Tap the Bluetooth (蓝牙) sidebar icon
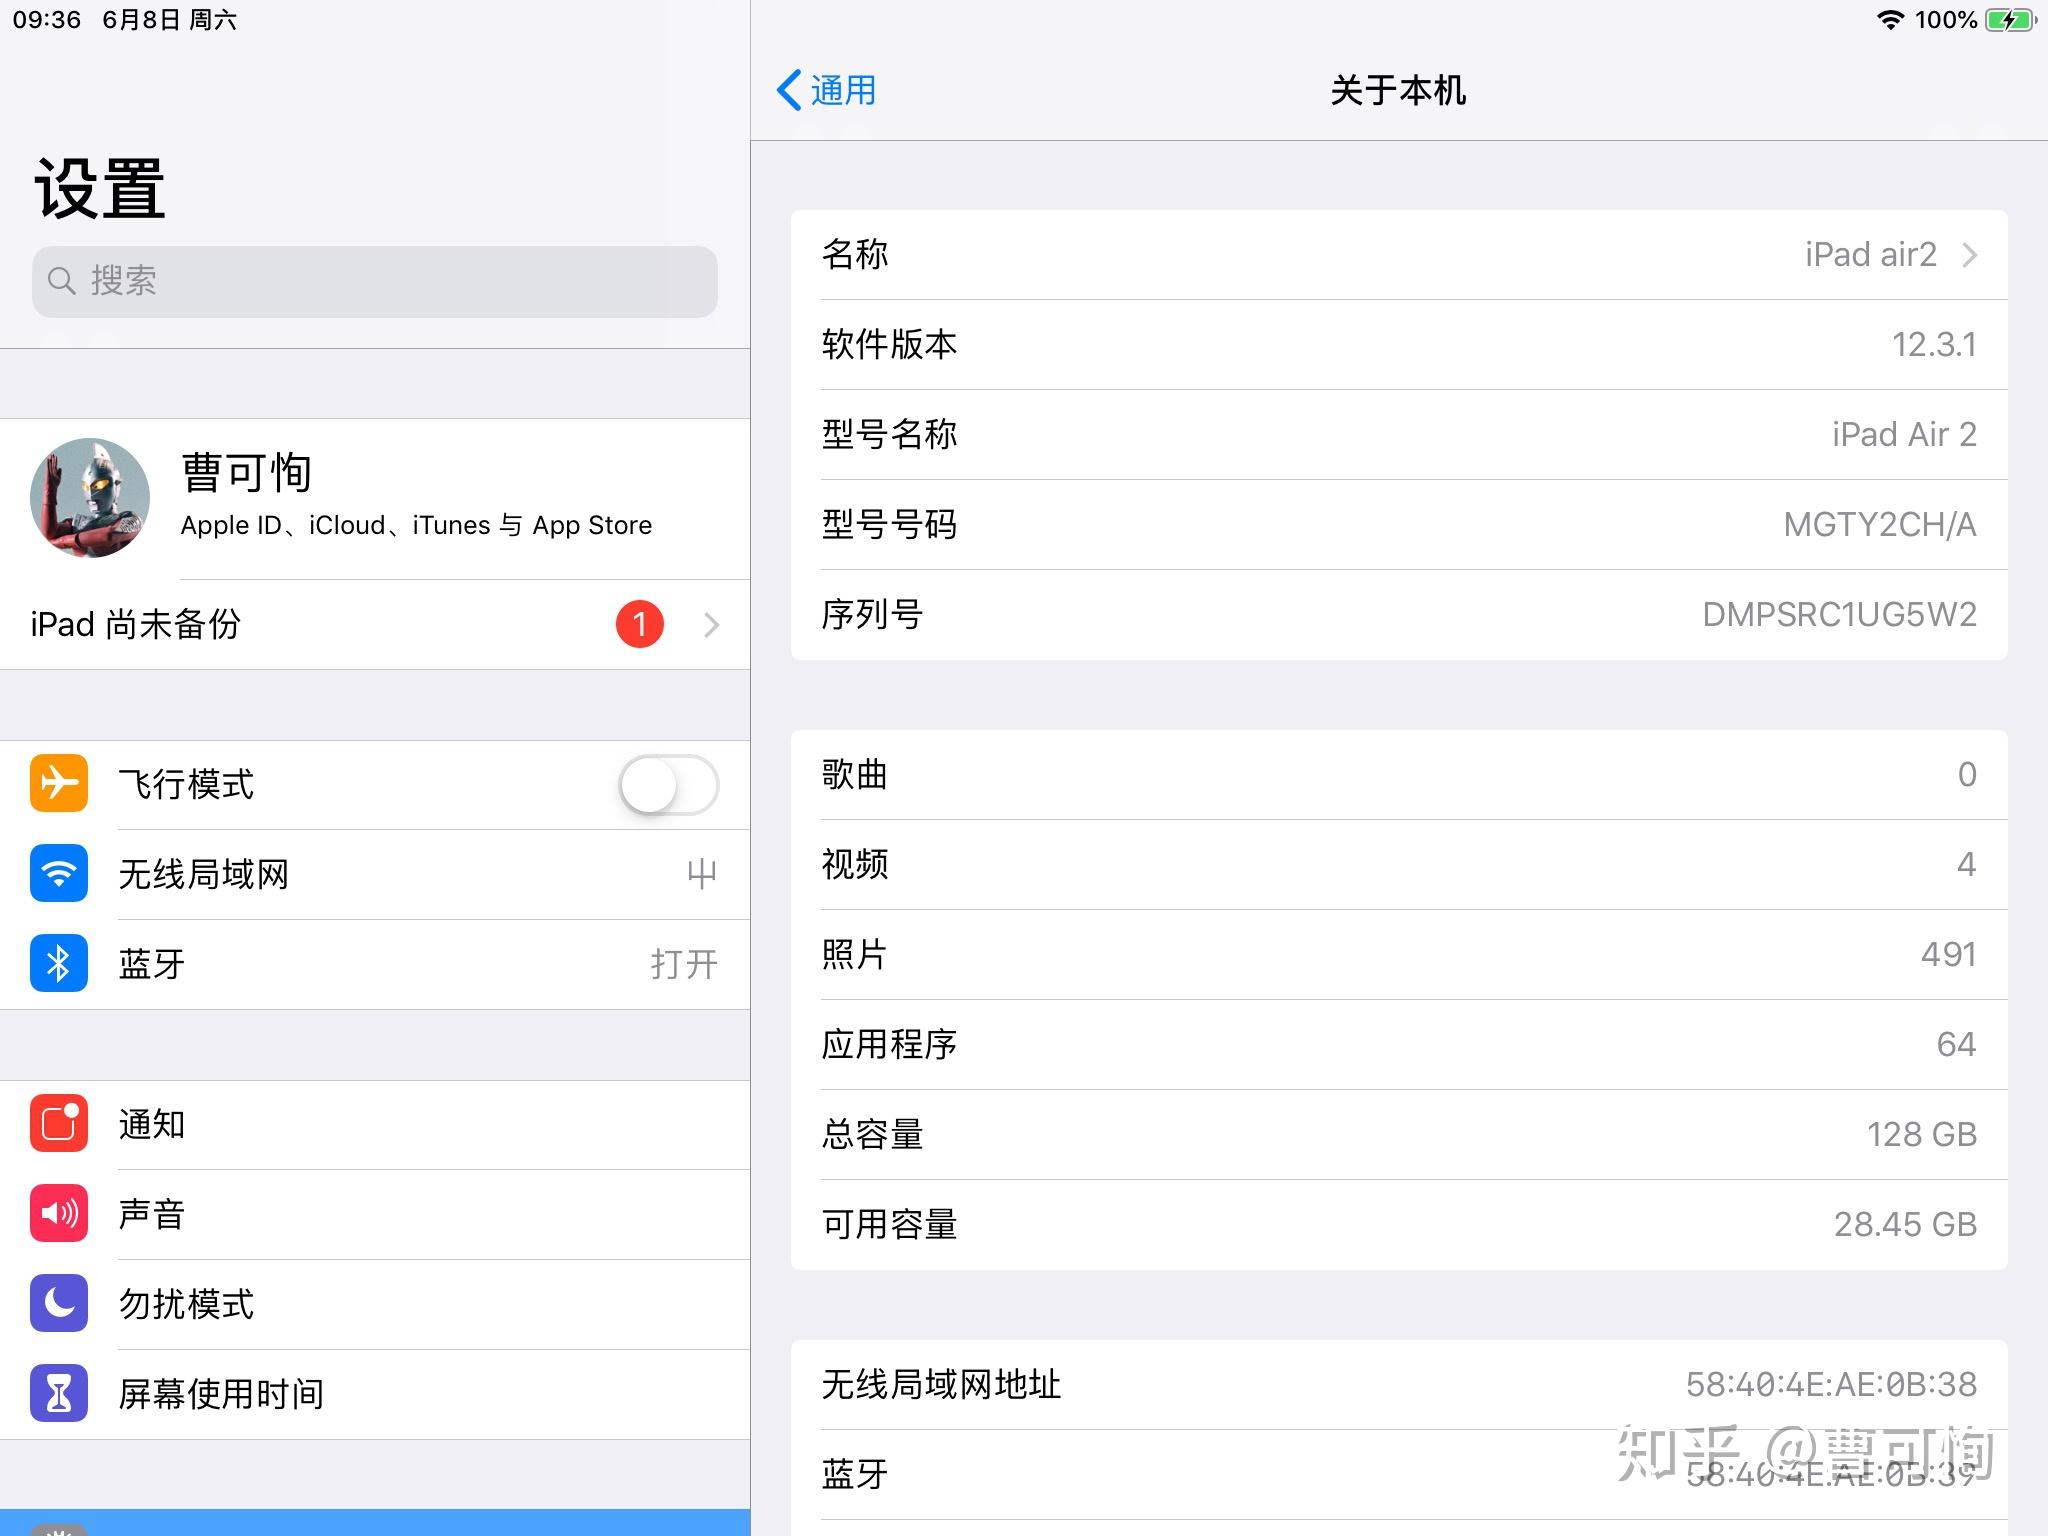The height and width of the screenshot is (1536, 2048). pos(59,963)
